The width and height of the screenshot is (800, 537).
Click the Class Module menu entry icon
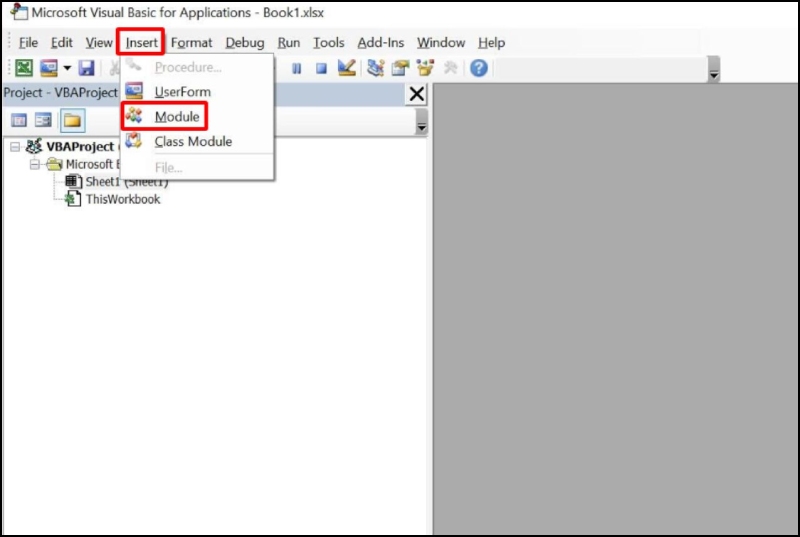pyautogui.click(x=134, y=140)
